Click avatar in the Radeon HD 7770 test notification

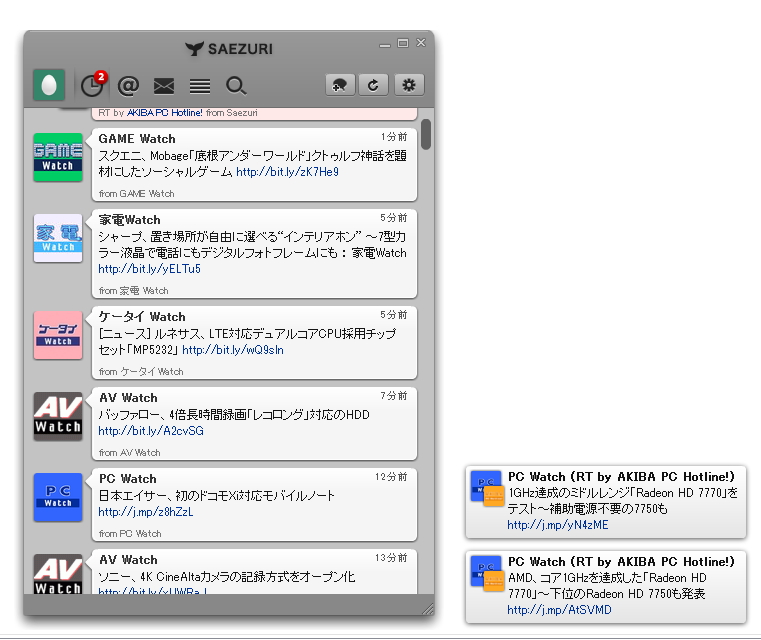click(487, 488)
